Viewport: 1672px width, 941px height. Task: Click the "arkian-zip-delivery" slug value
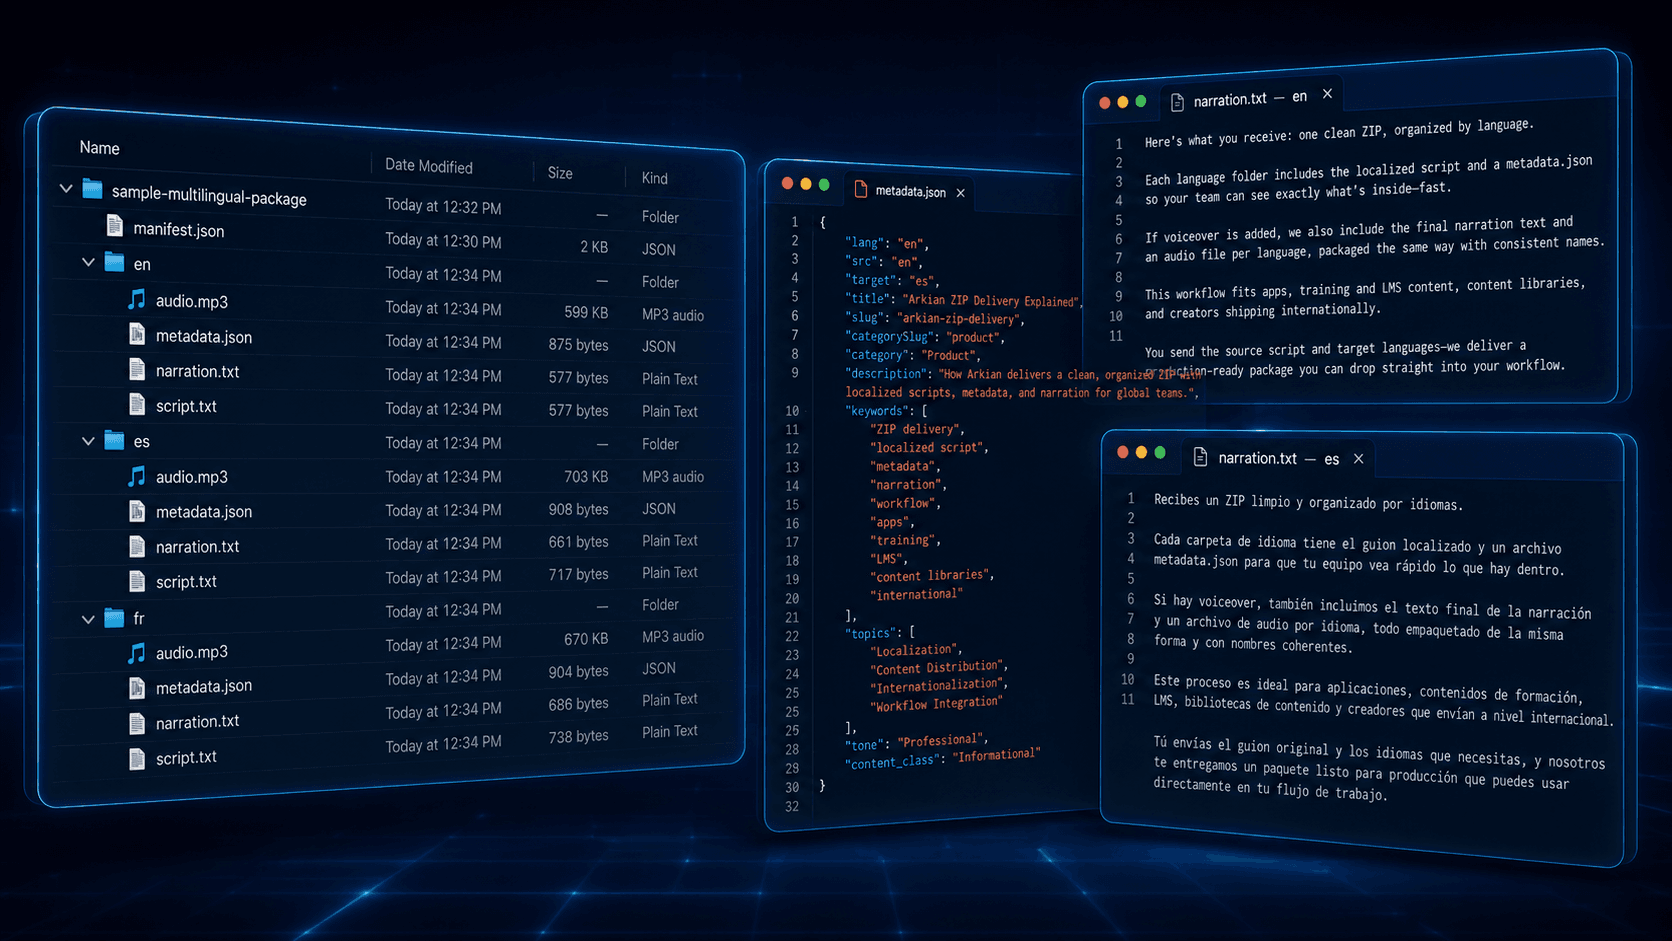pos(958,319)
